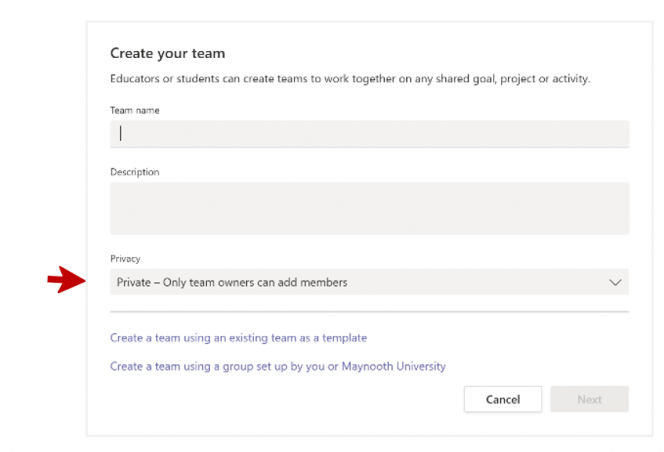
Task: Cancel the team creation dialog
Action: pos(503,399)
